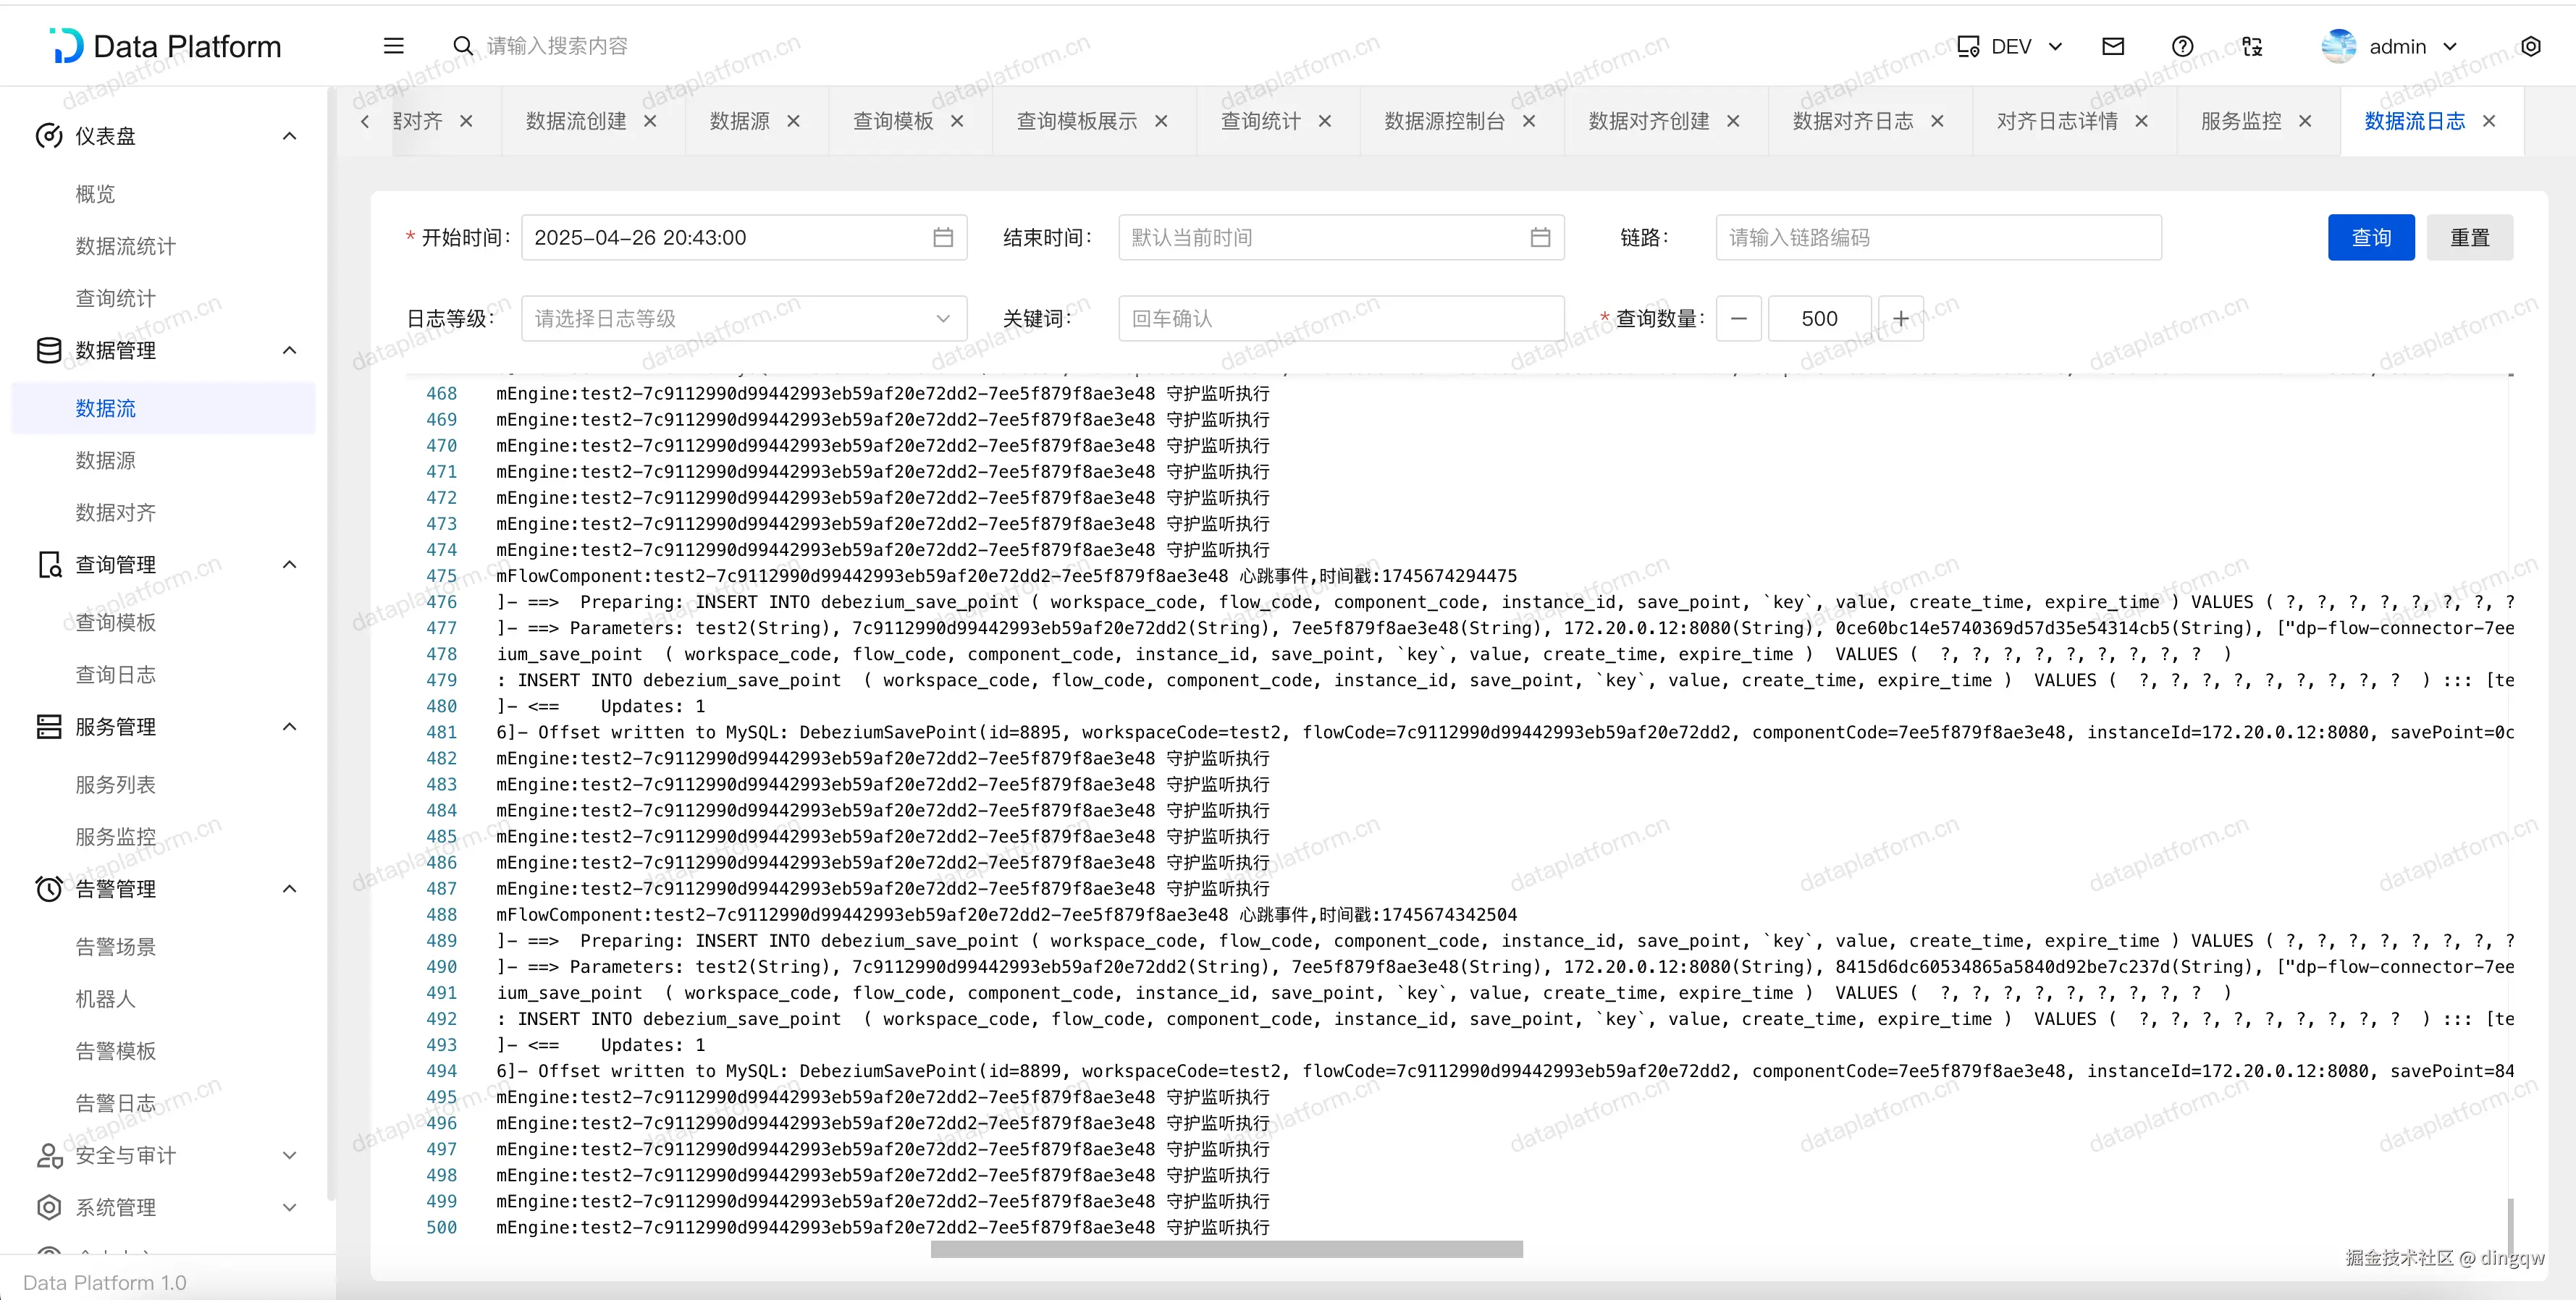This screenshot has height=1300, width=2576.
Task: Open the 日志等级 dropdown
Action: click(743, 318)
